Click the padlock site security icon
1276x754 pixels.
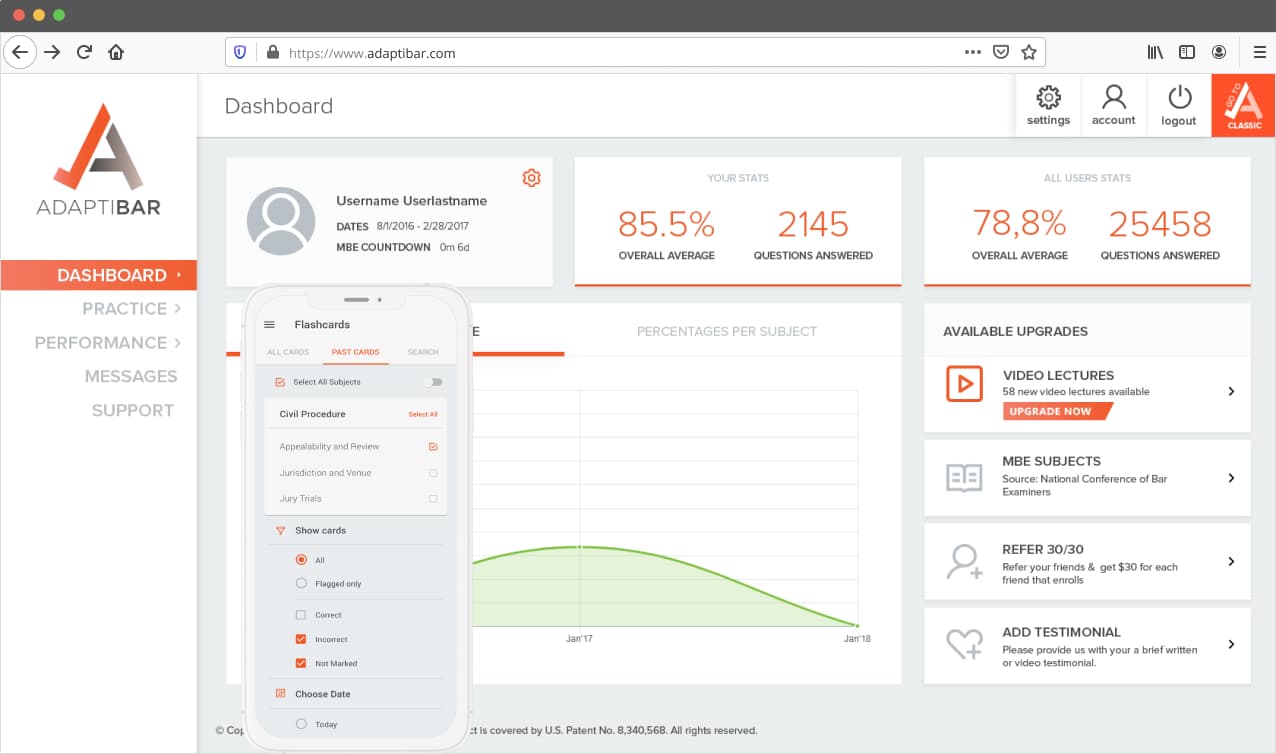tap(271, 52)
